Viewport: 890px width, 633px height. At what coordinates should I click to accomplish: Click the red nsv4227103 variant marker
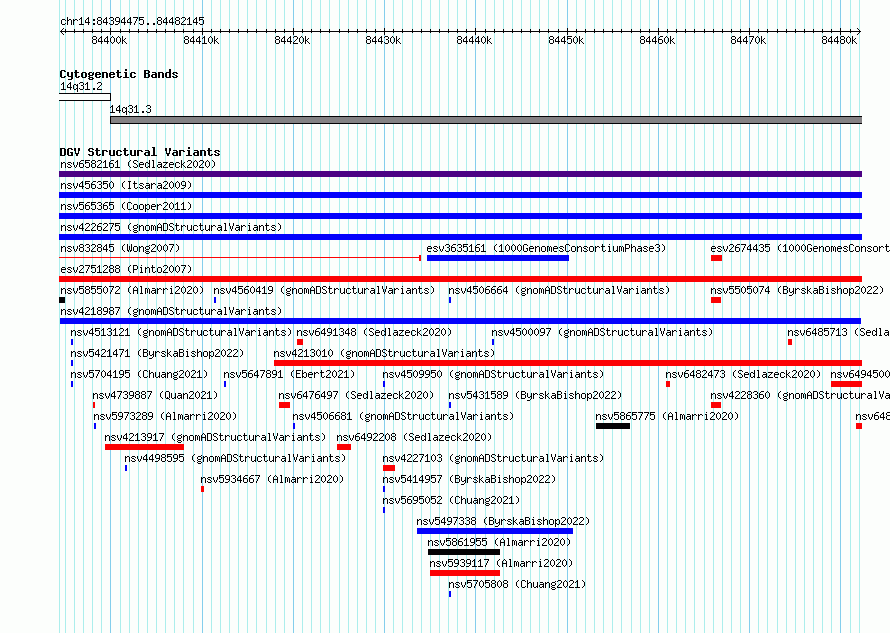point(389,468)
